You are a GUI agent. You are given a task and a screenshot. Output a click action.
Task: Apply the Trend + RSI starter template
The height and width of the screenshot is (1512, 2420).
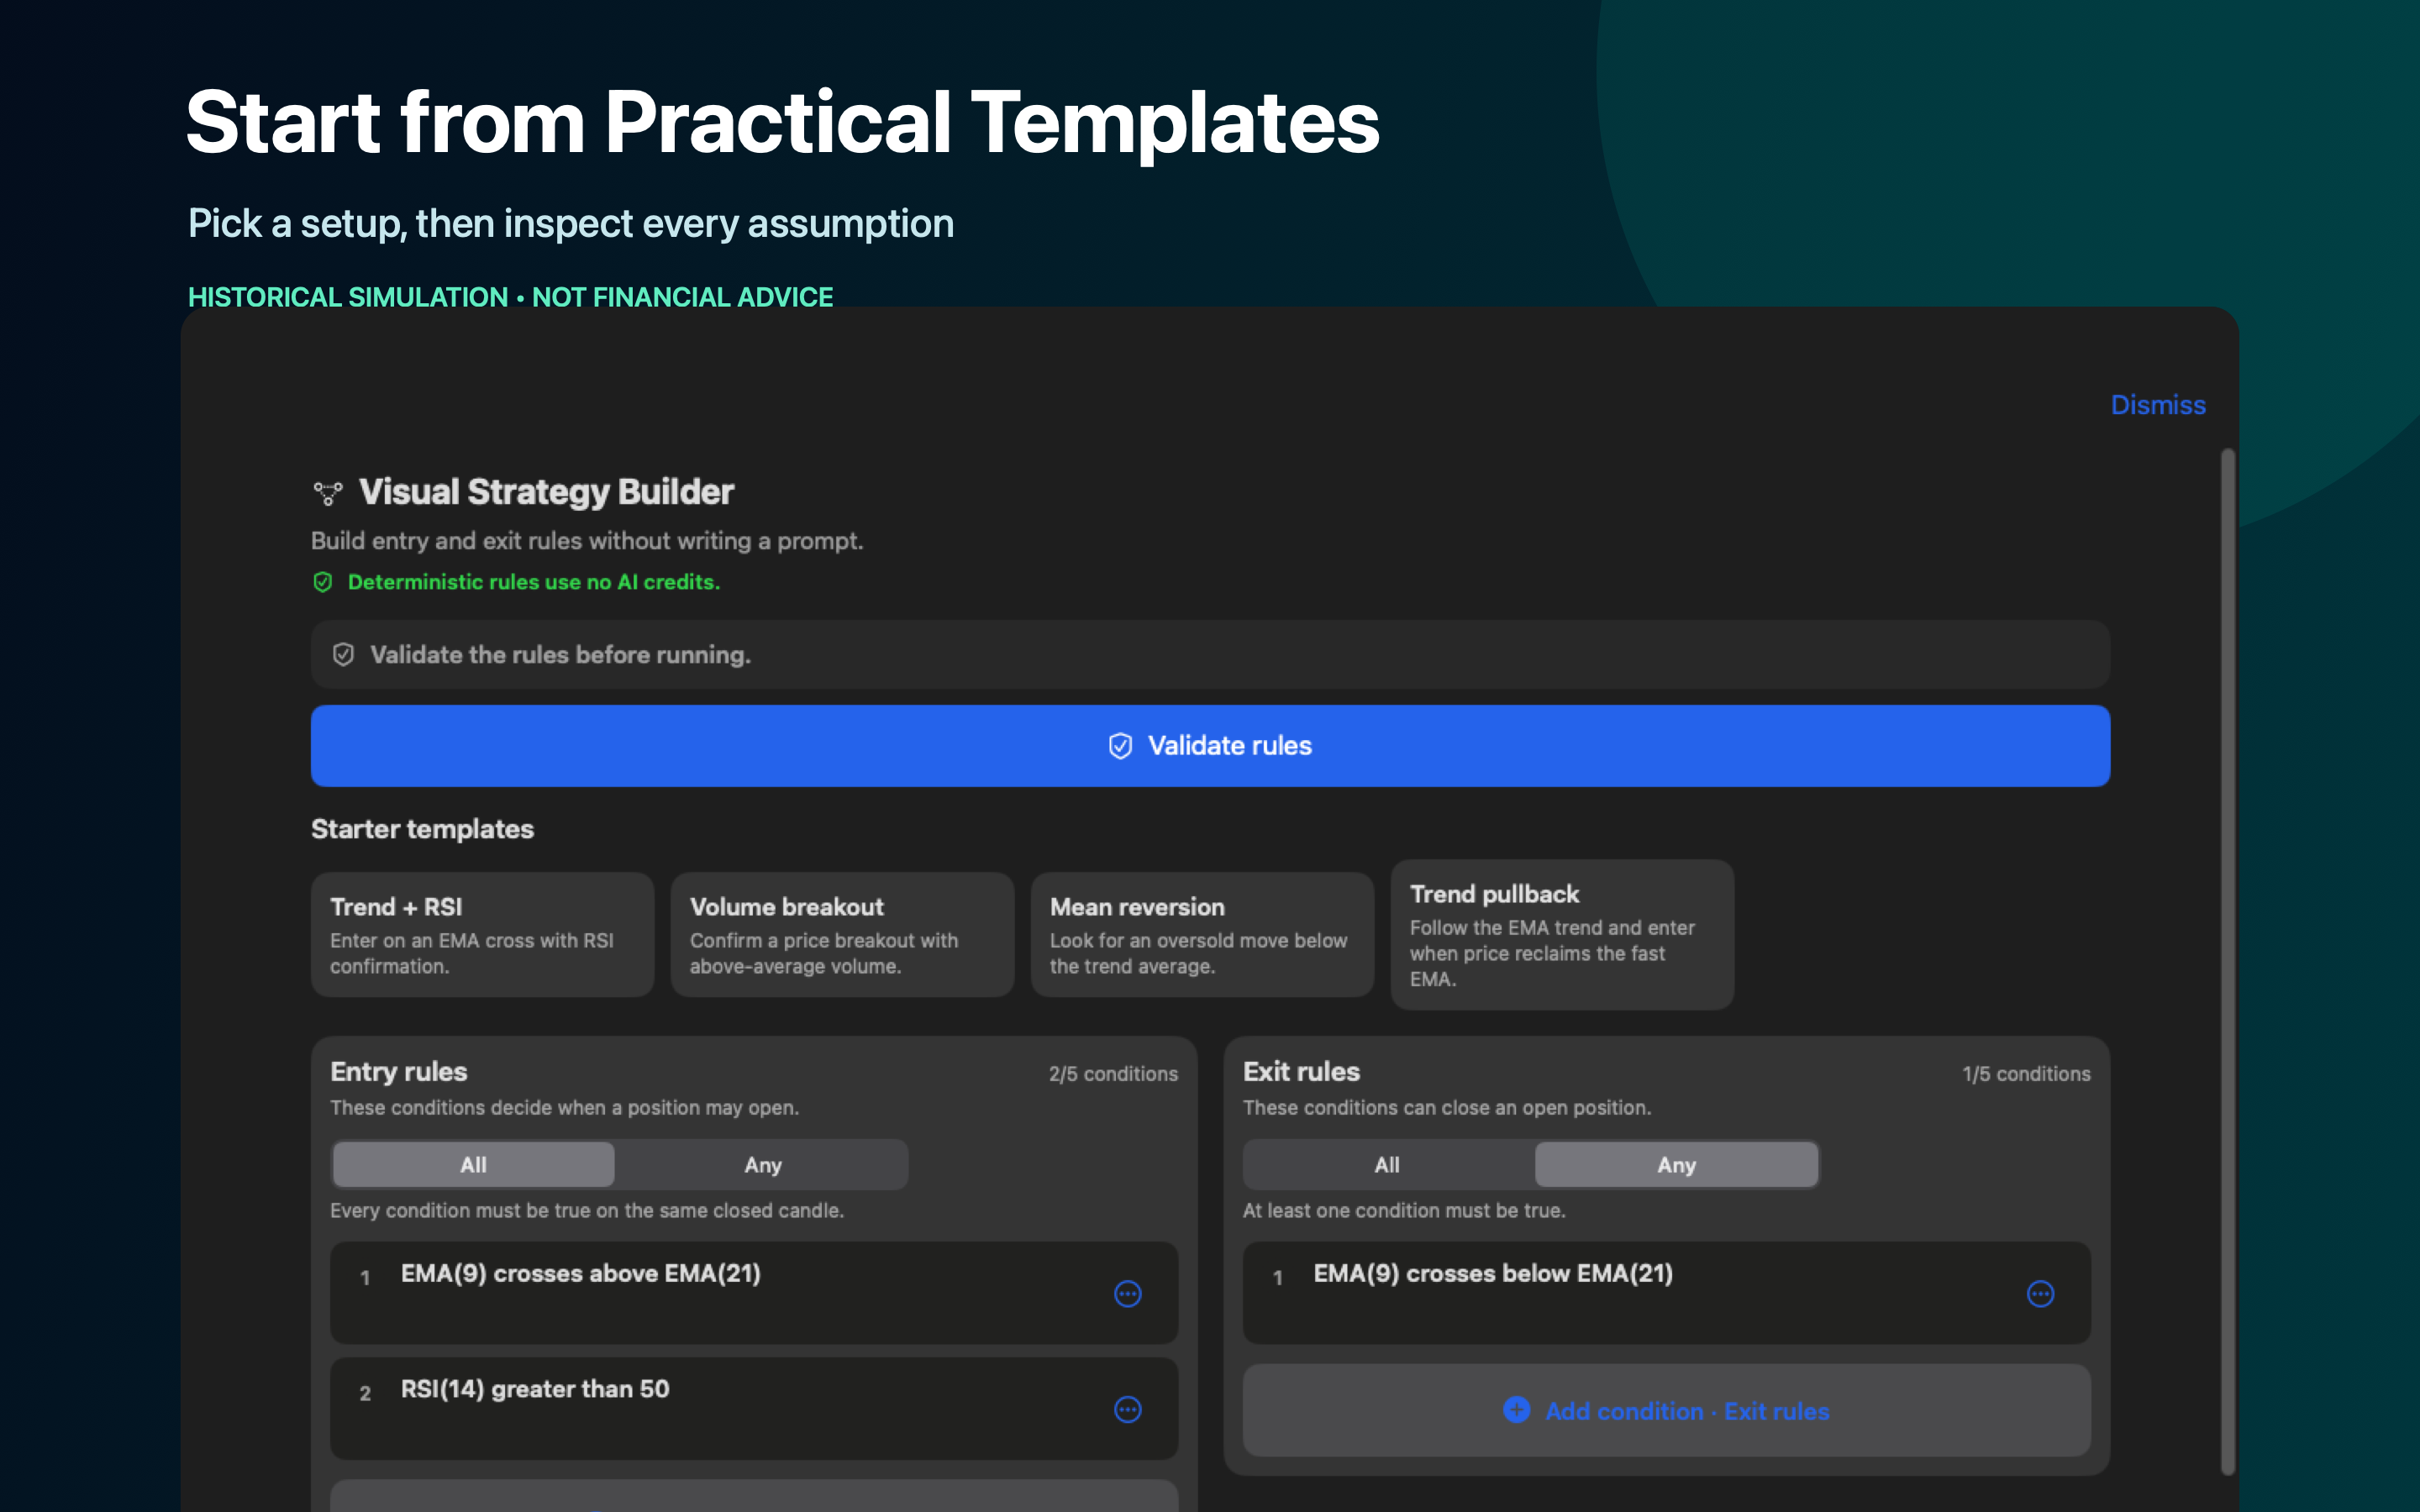[482, 934]
